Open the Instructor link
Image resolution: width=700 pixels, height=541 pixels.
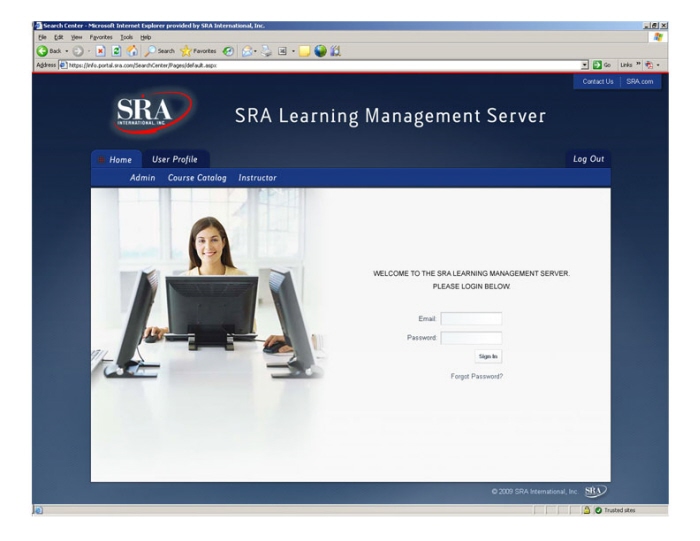coord(257,178)
